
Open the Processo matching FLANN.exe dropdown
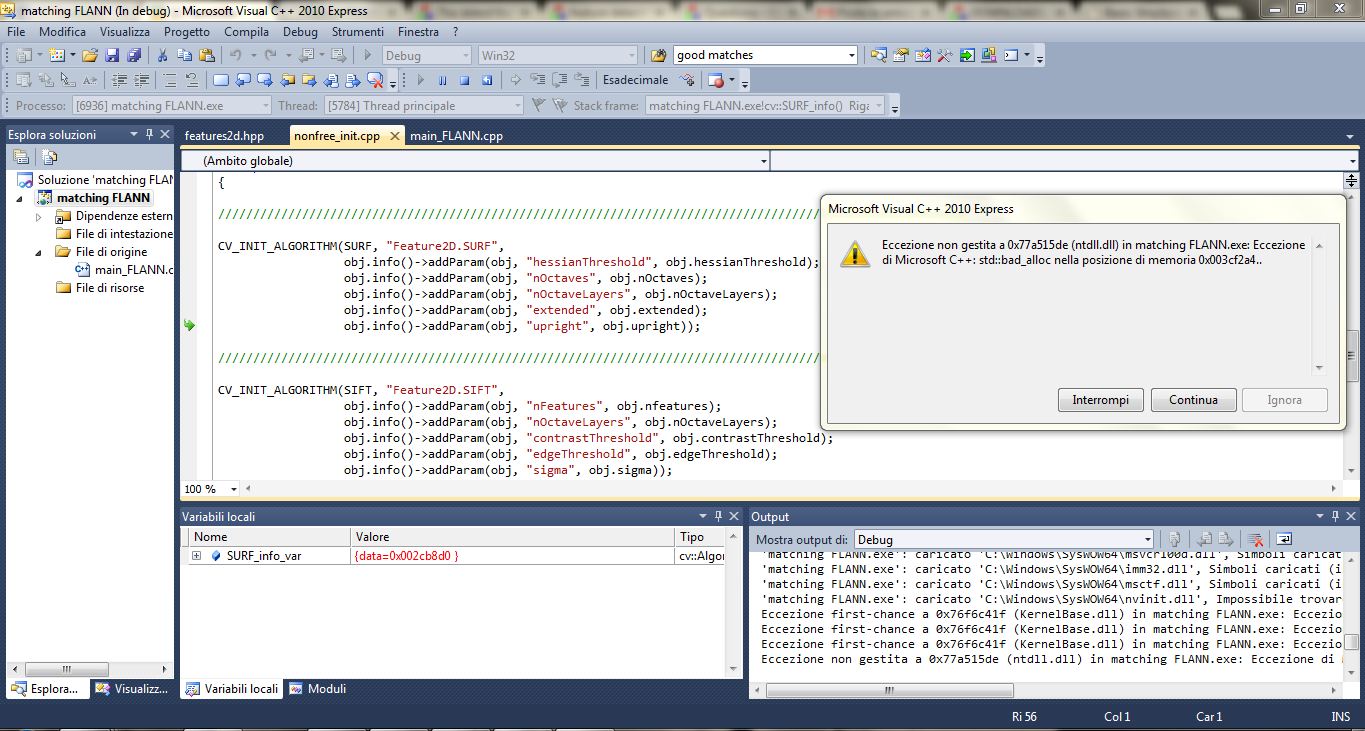tap(265, 105)
